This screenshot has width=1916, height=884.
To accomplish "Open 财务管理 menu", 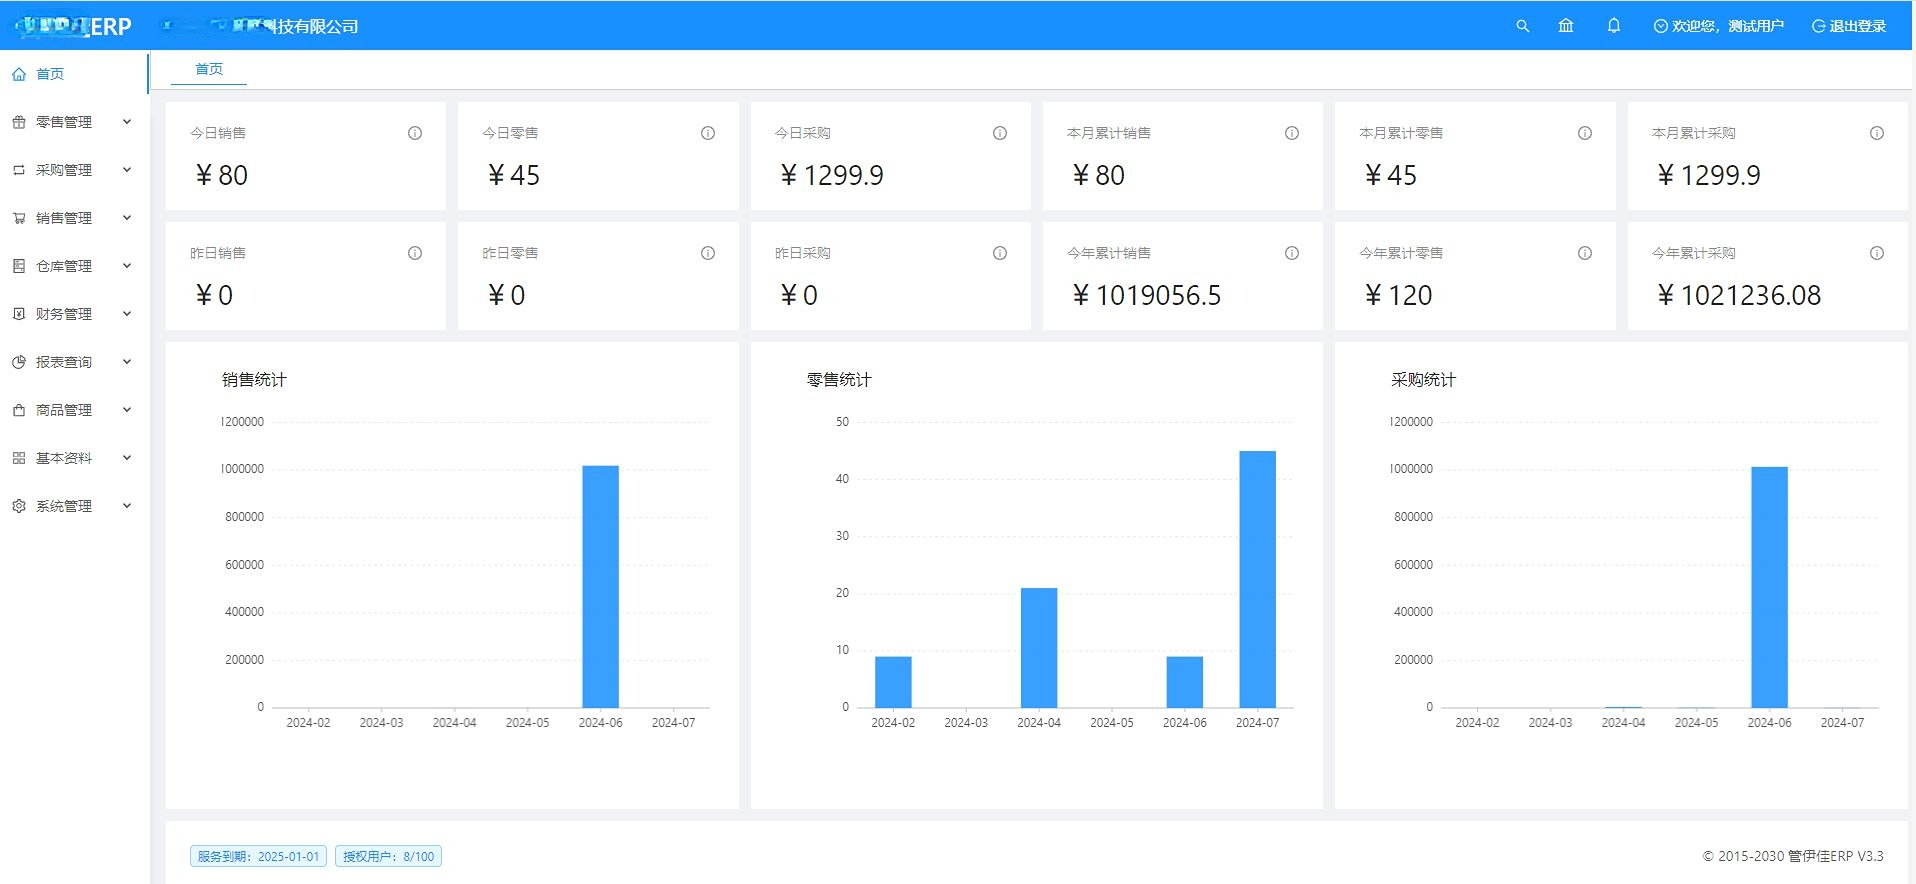I will point(74,314).
